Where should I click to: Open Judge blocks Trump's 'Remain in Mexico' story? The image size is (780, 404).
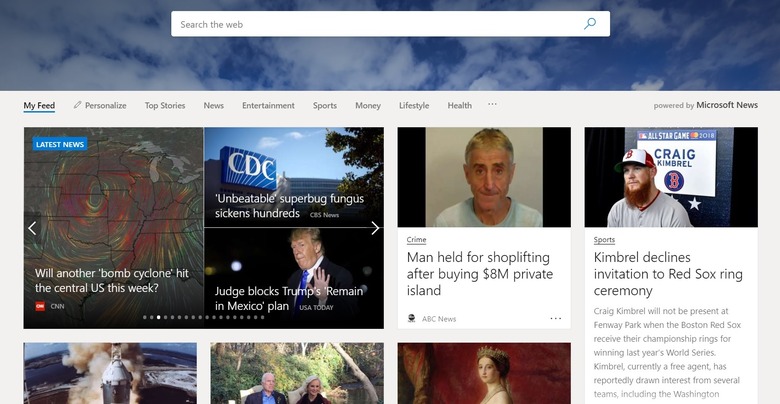[x=289, y=299]
